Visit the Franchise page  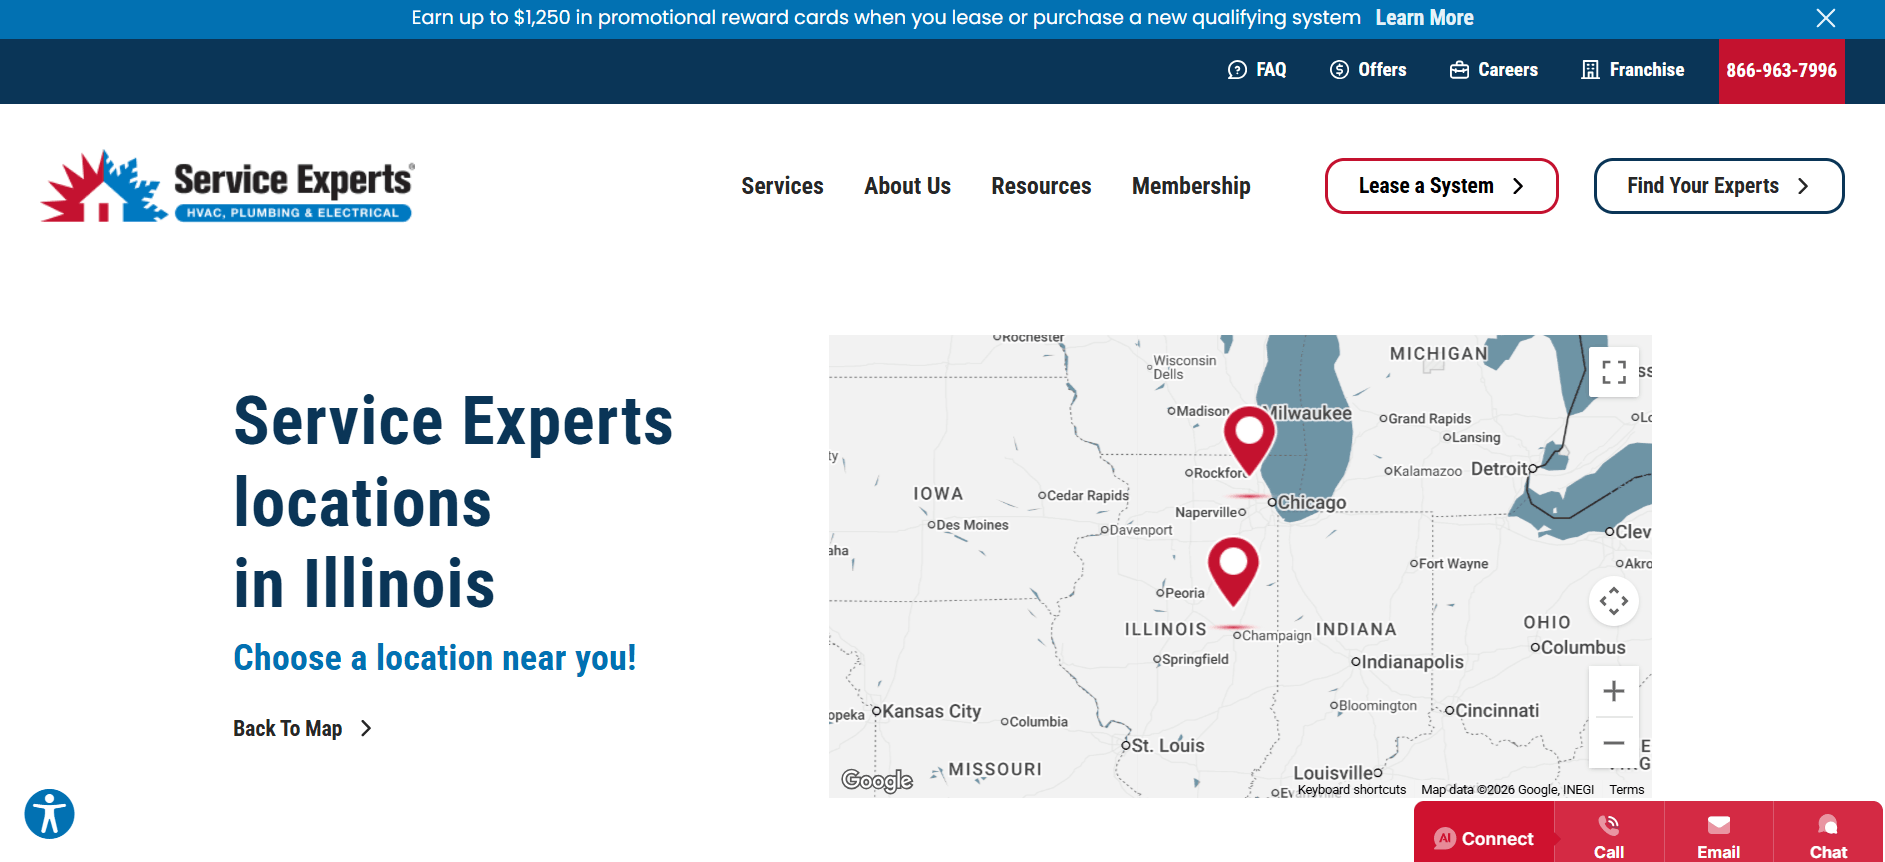[x=1633, y=70]
